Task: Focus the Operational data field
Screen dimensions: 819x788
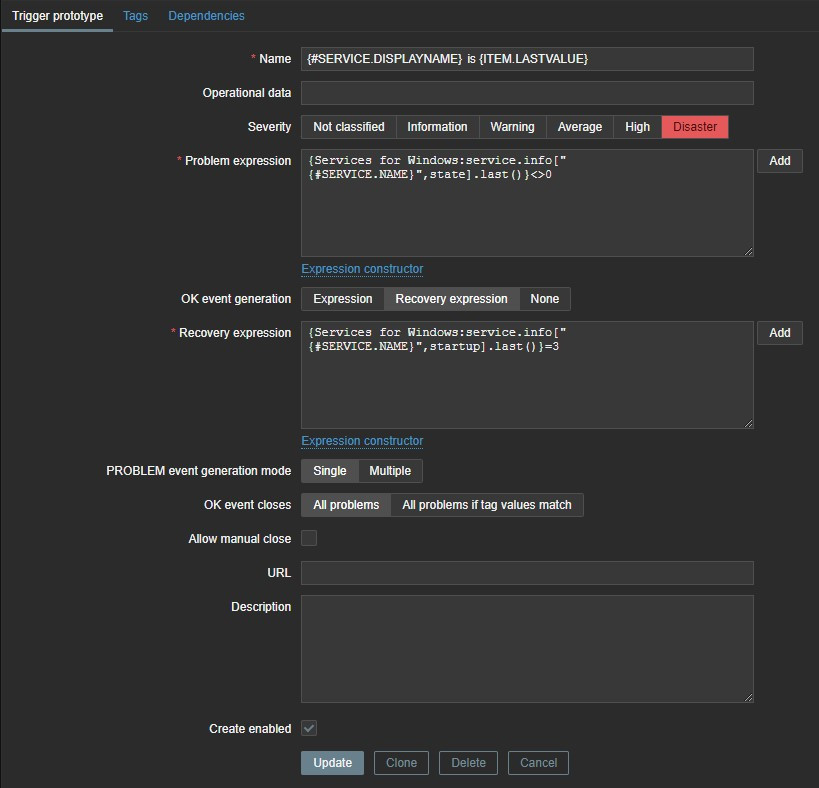Action: (526, 93)
